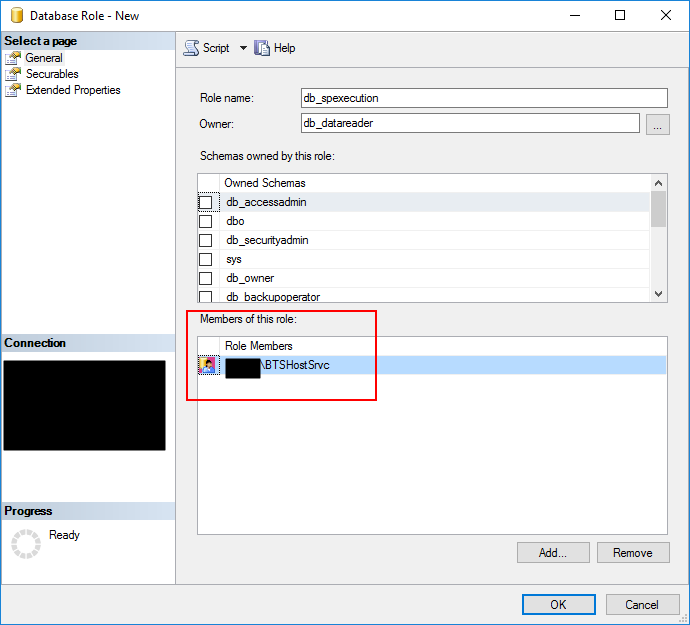Open the Help icon in toolbar
The height and width of the screenshot is (625, 690).
coord(263,48)
